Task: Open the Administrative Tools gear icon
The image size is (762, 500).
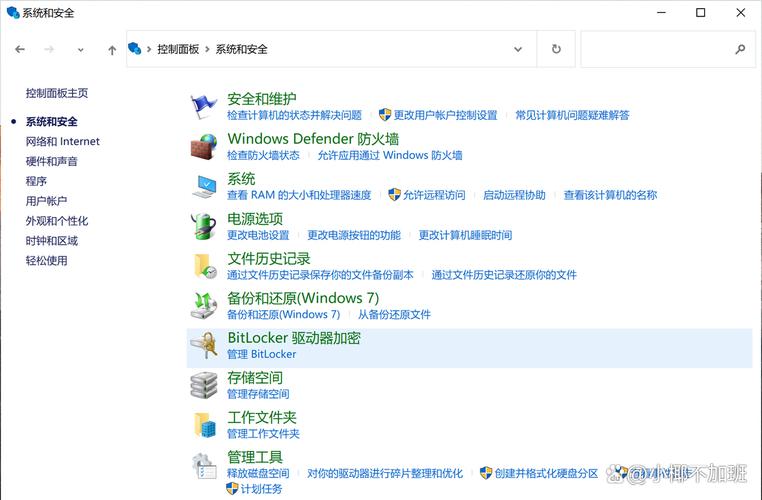Action: (204, 466)
